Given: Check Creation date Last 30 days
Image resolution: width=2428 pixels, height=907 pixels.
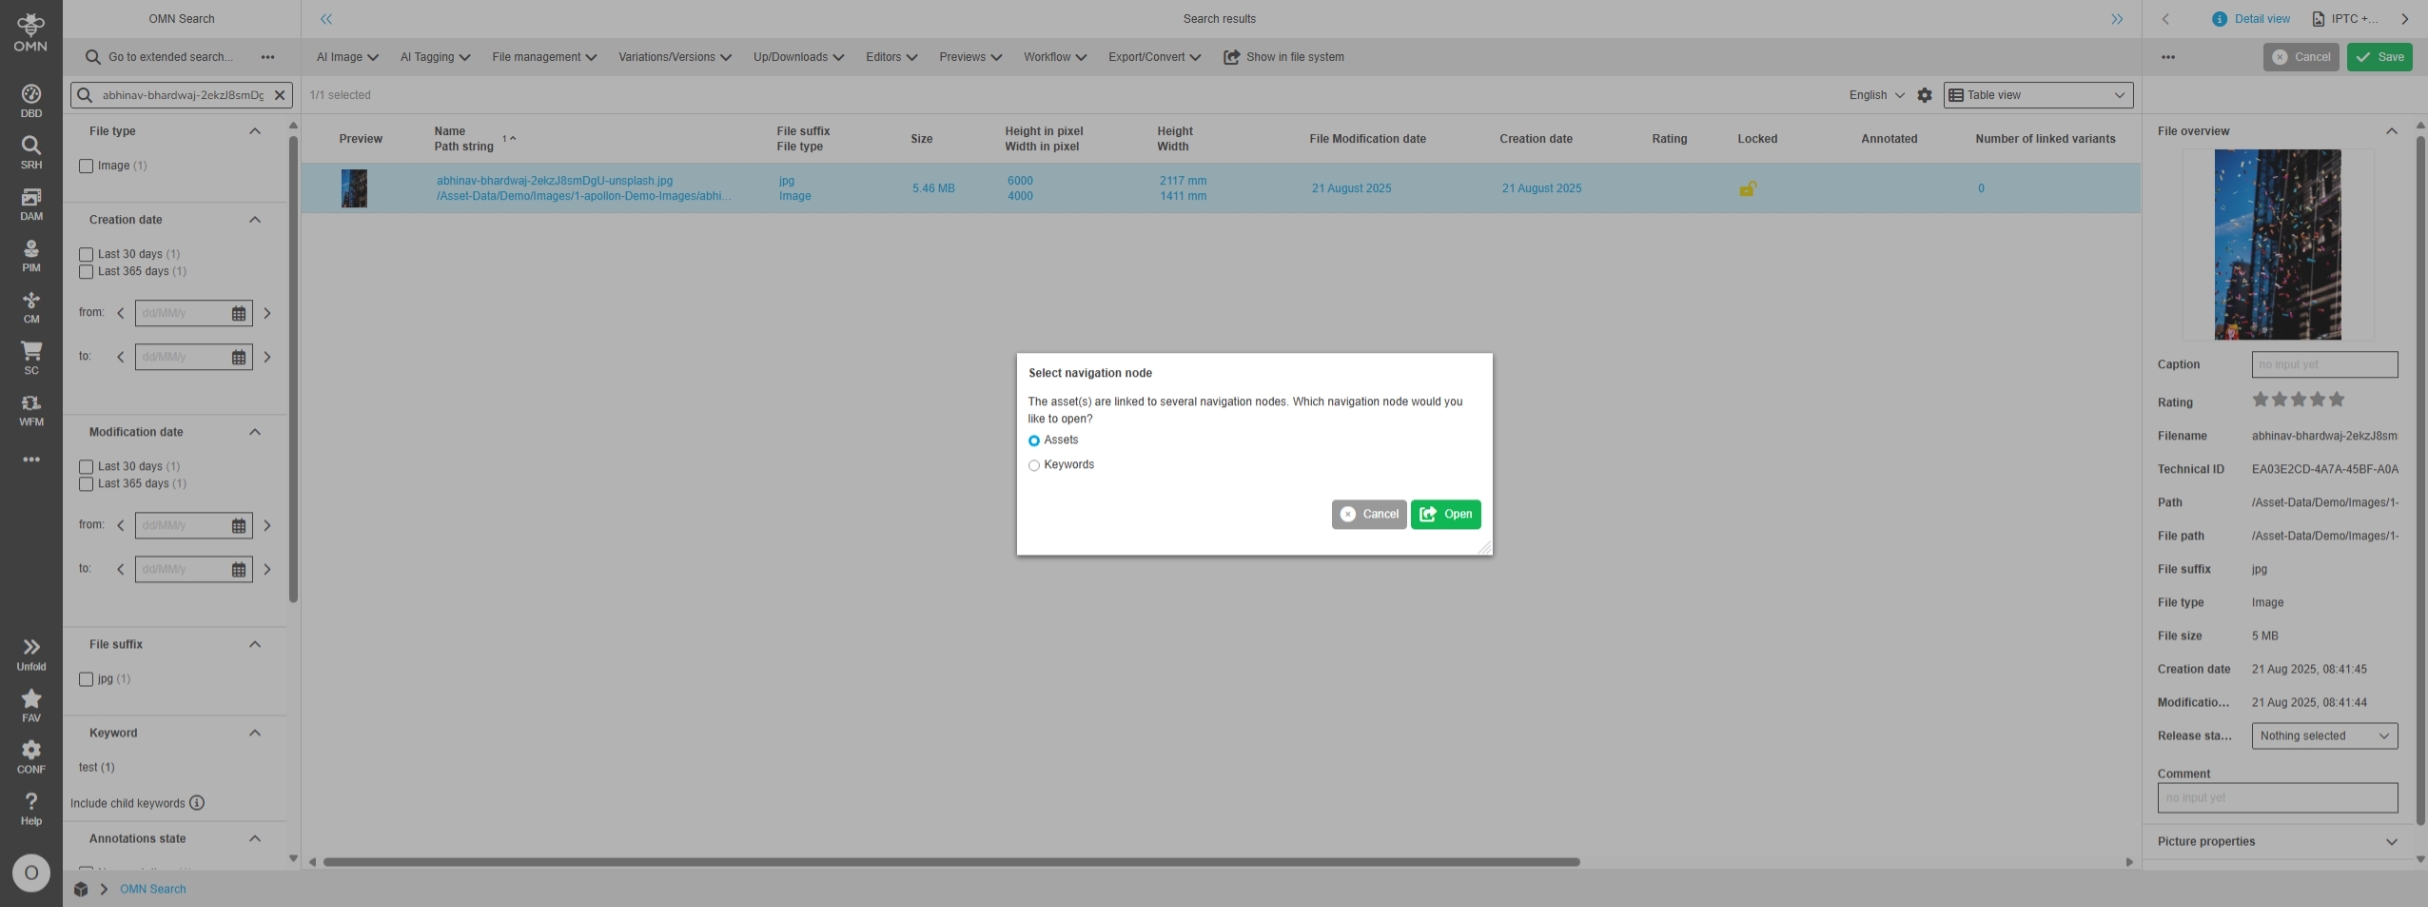Looking at the screenshot, I should (x=86, y=254).
